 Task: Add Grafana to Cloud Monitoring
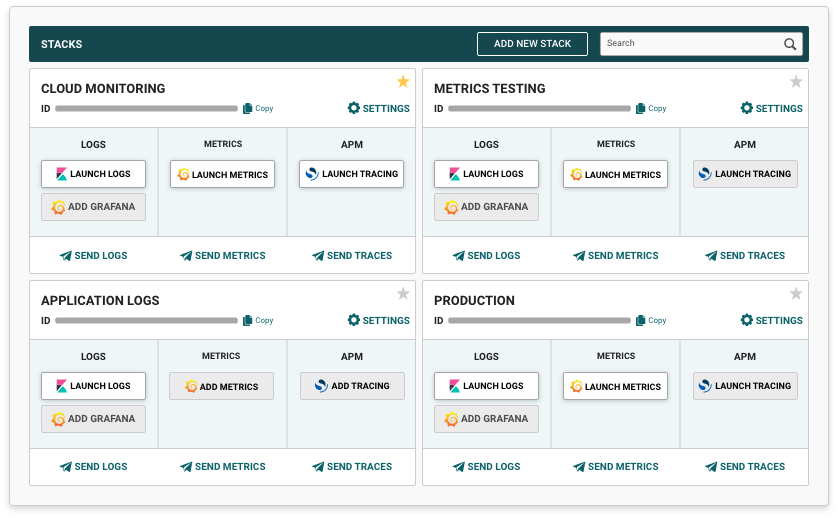pyautogui.click(x=94, y=207)
